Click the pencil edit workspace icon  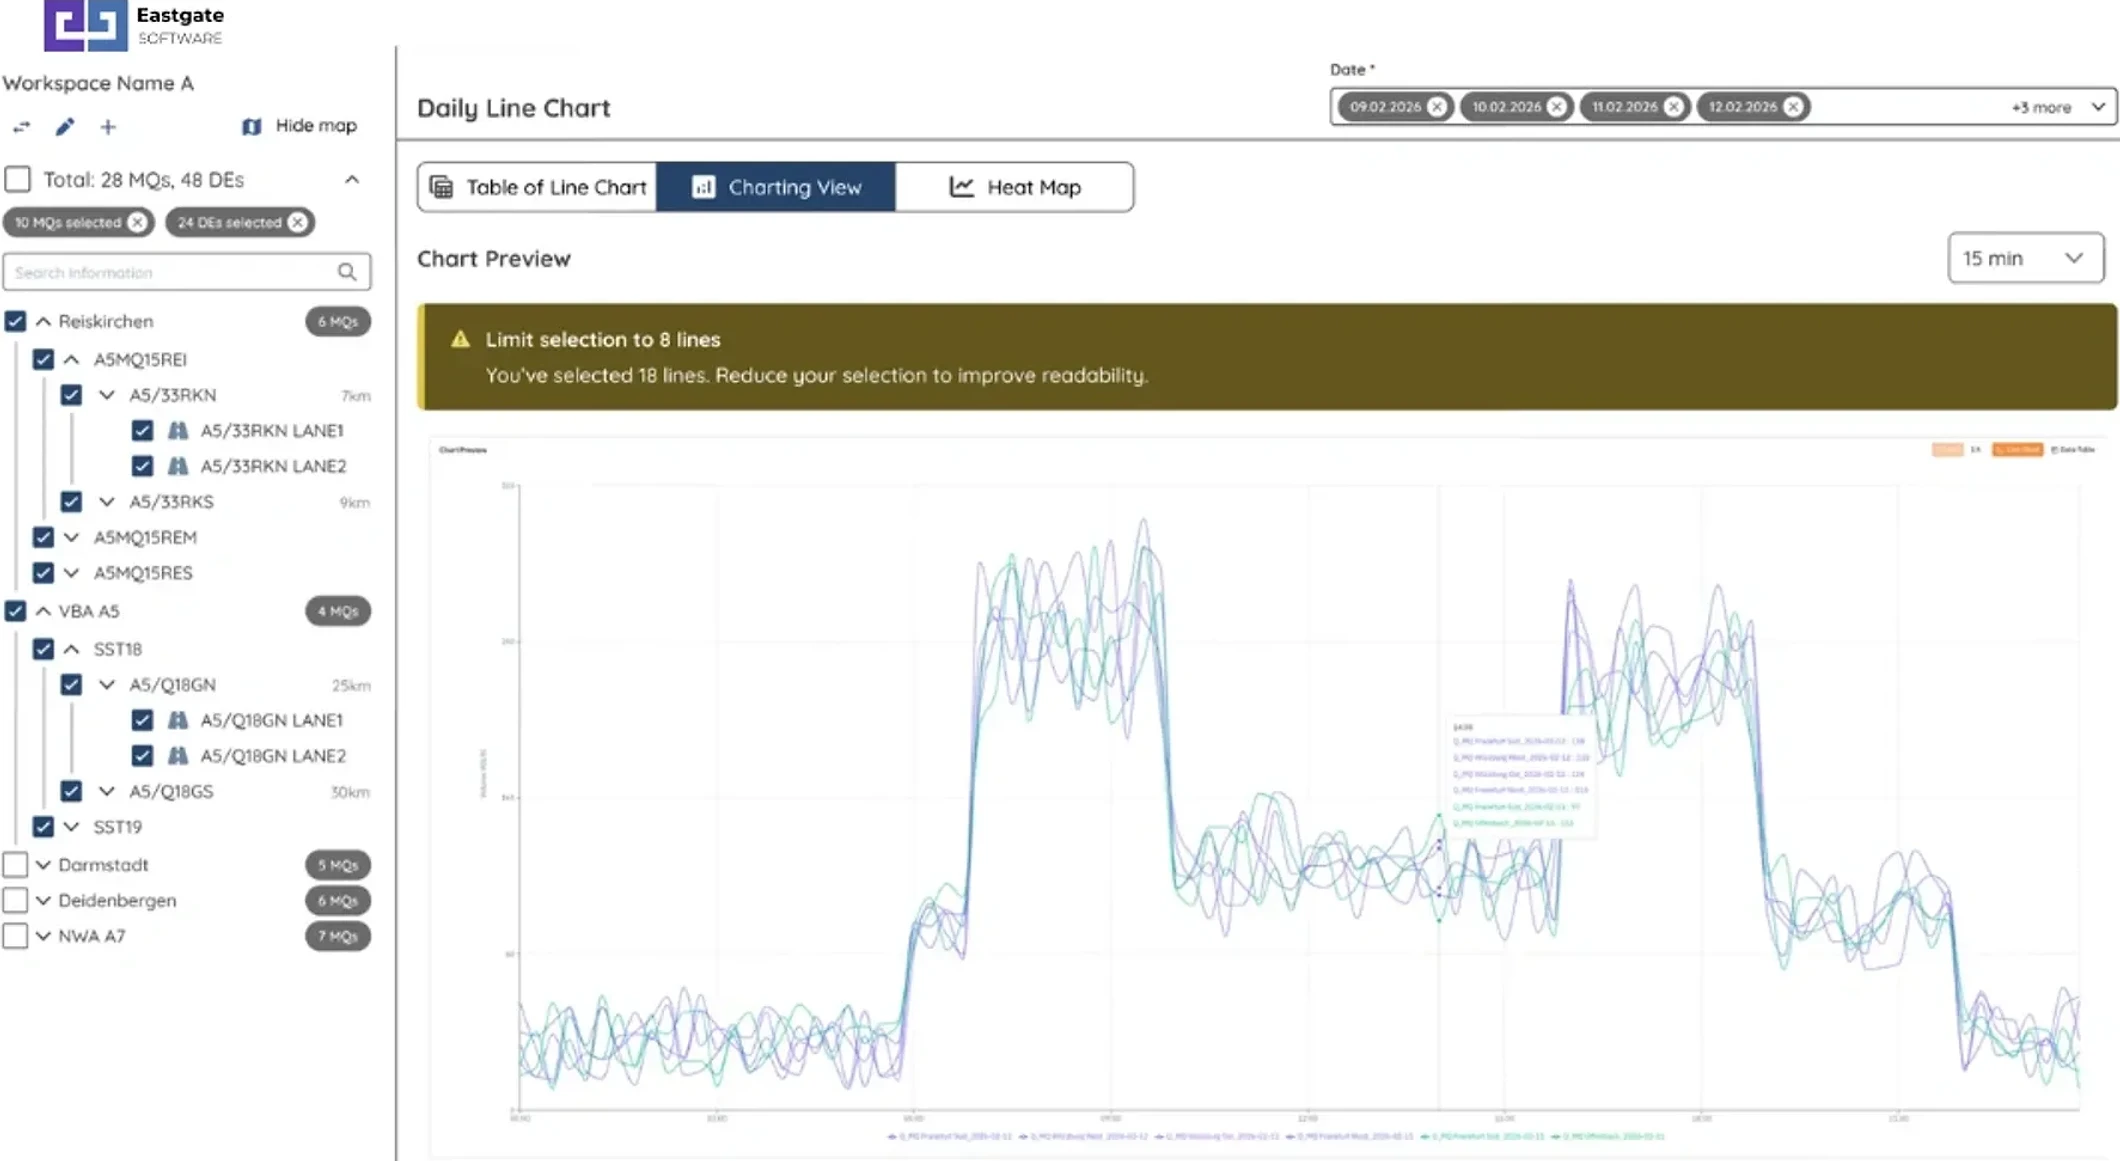coord(65,127)
